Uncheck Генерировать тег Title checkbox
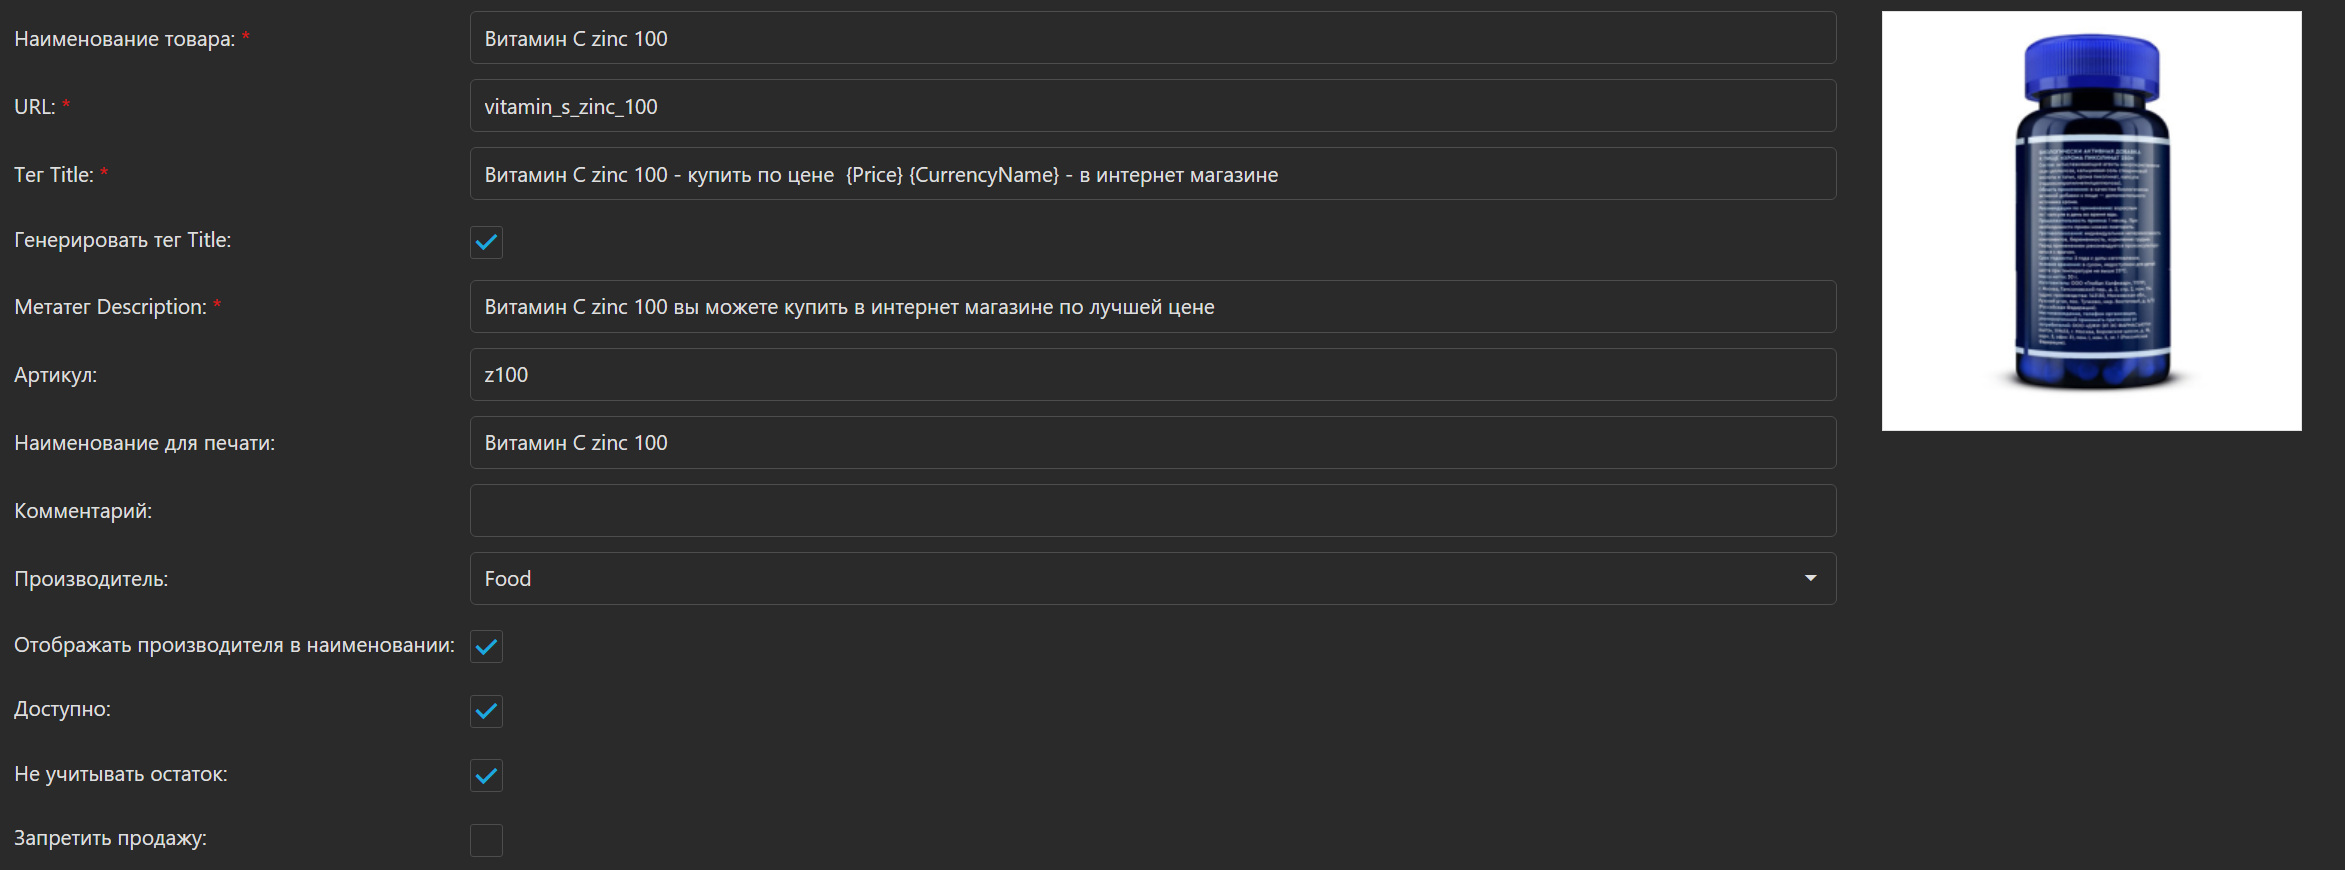The width and height of the screenshot is (2345, 870). click(486, 242)
